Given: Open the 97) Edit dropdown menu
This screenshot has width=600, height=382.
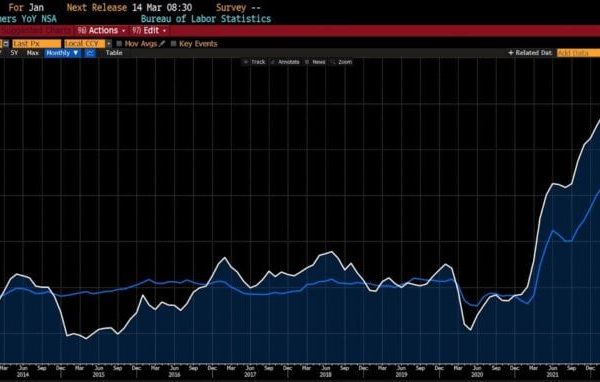Looking at the screenshot, I should [x=149, y=31].
